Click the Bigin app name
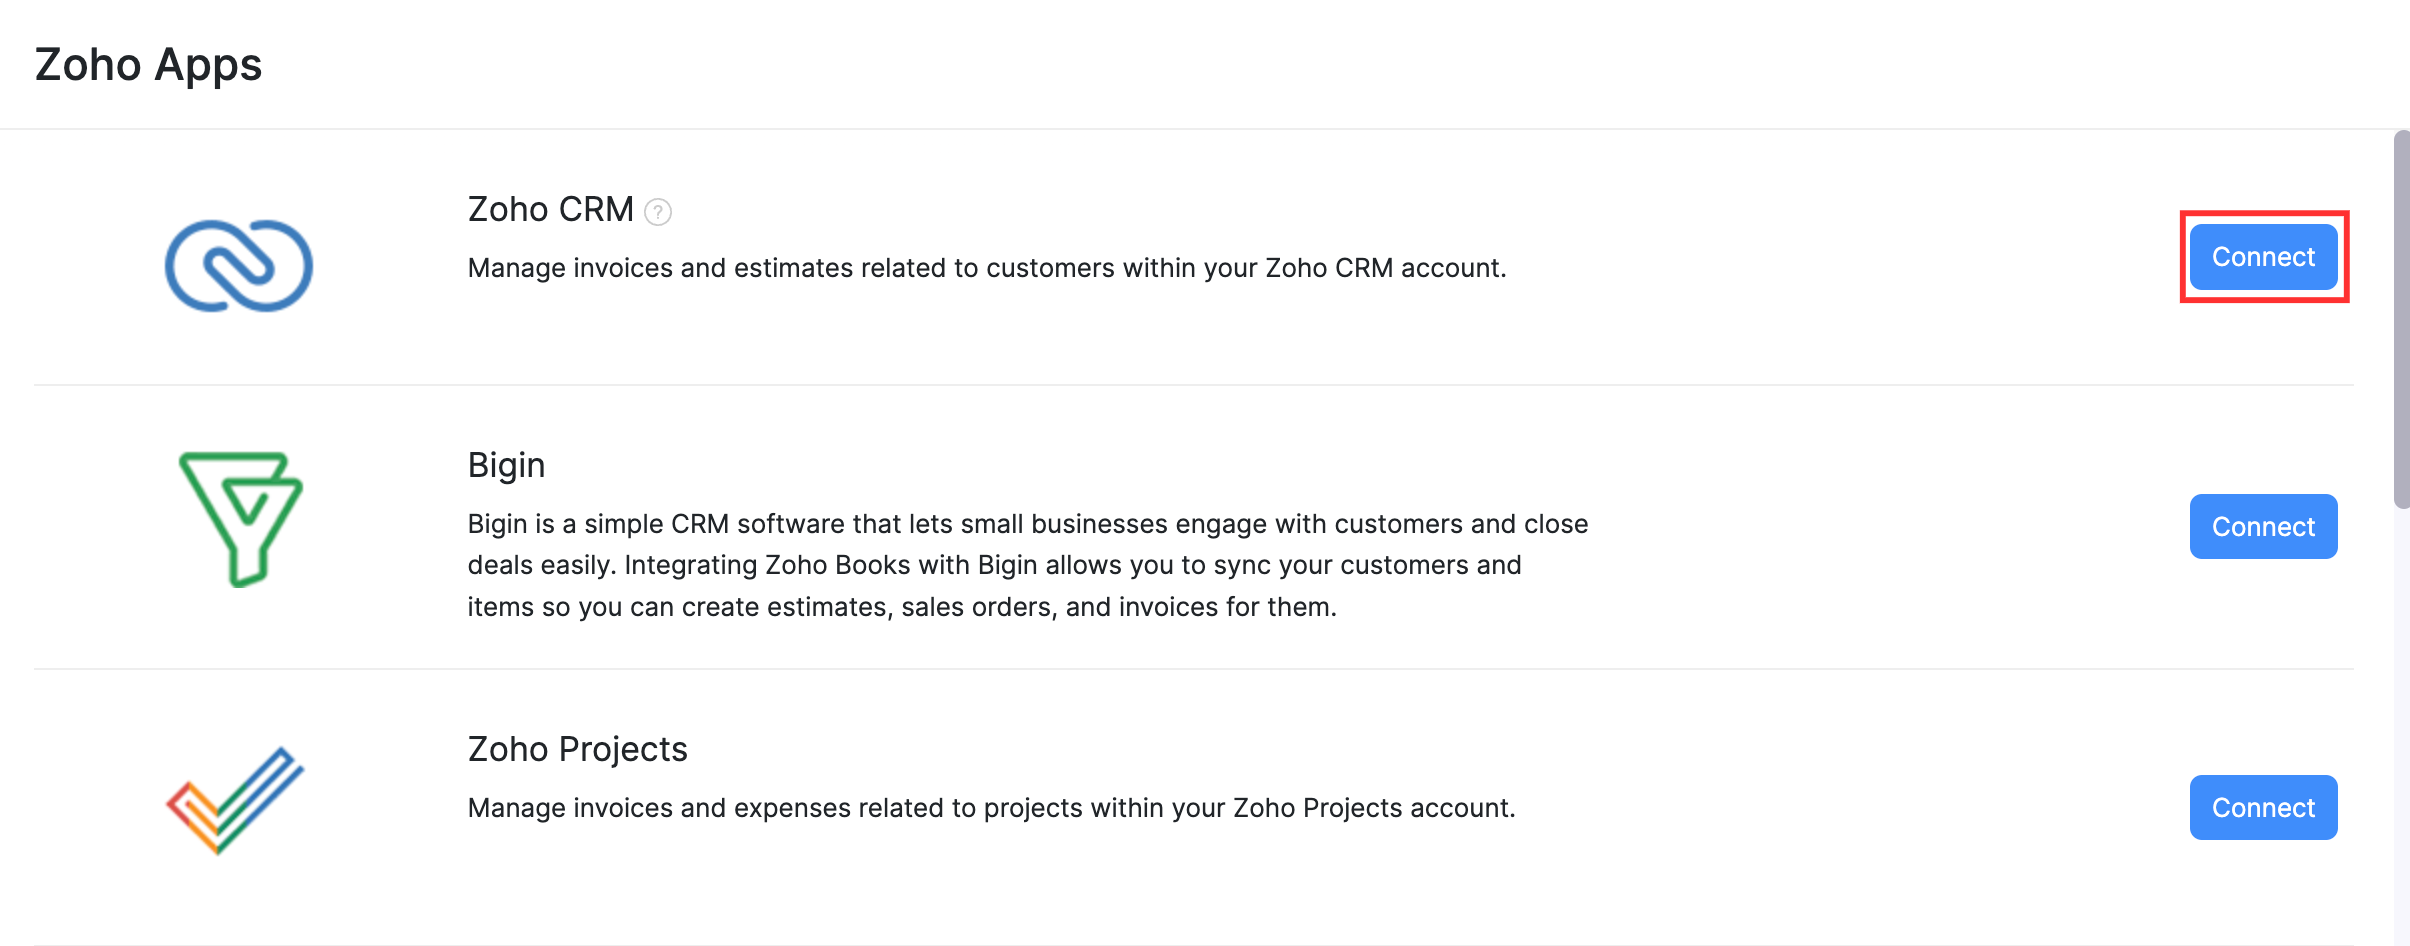 (506, 464)
